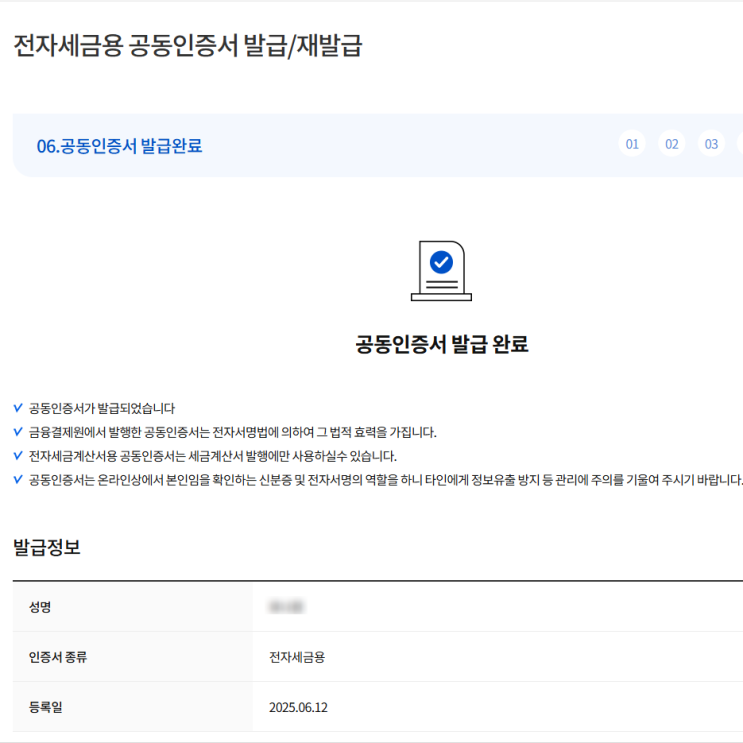This screenshot has height=743, width=743.
Task: Click the notice 공동인증서가 발급되었습니다
Action: click(101, 408)
